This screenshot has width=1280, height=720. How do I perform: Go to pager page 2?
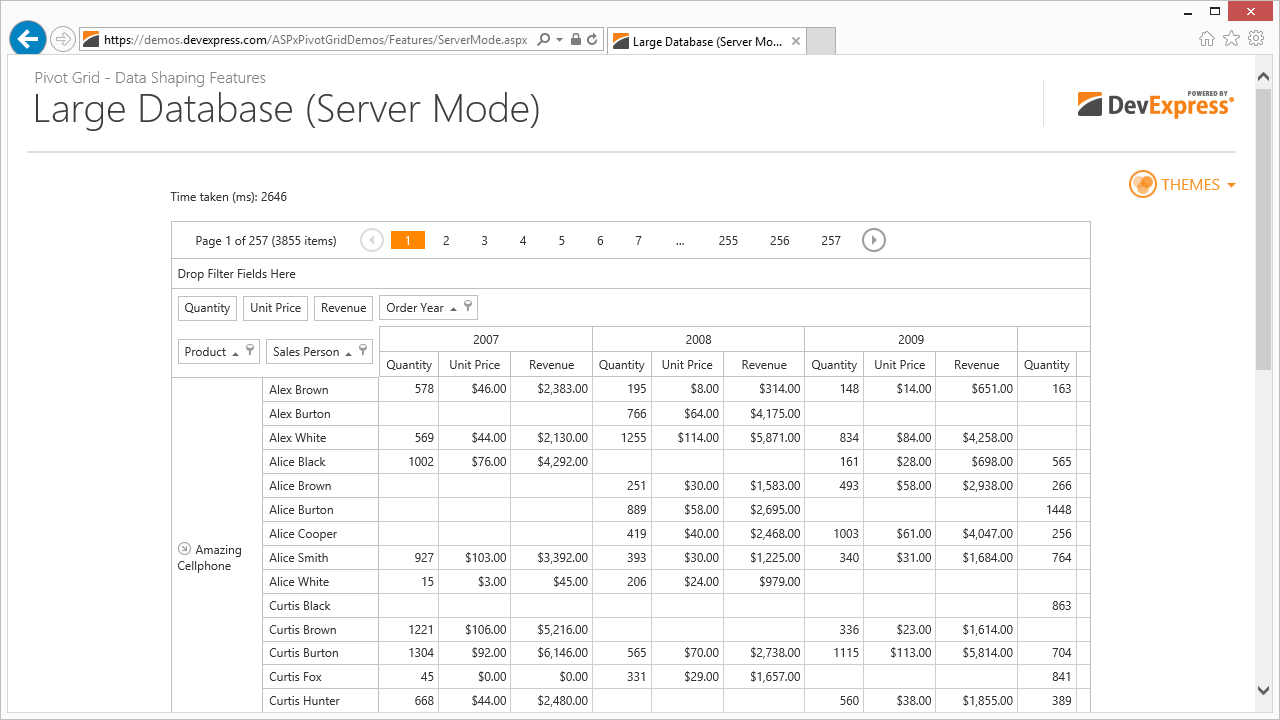pyautogui.click(x=446, y=241)
